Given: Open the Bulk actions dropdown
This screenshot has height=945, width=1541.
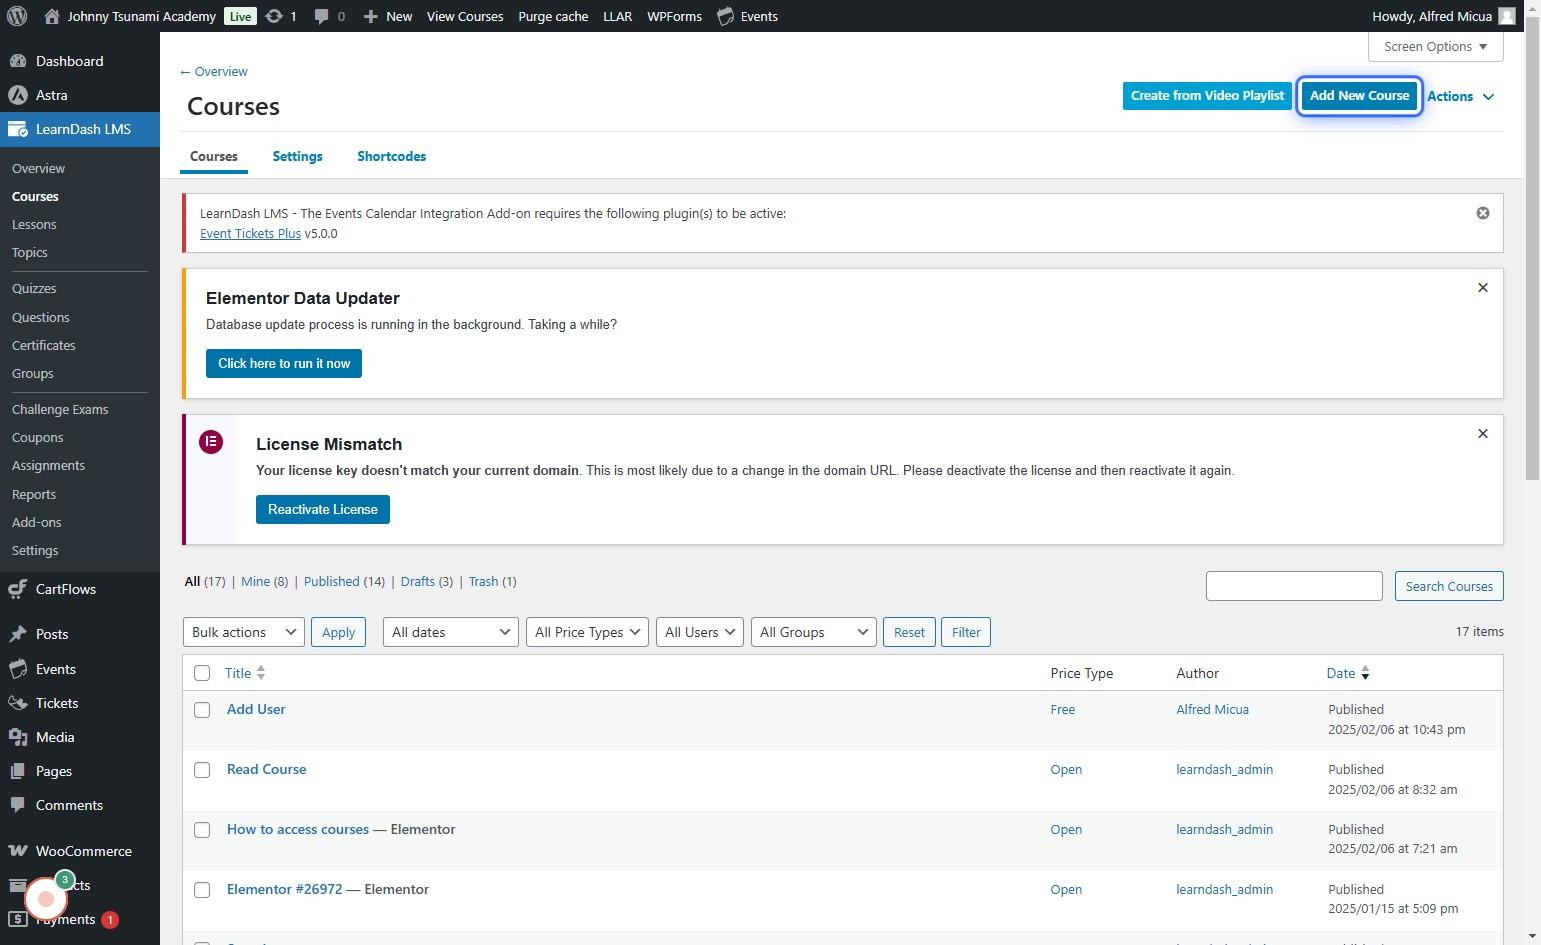Looking at the screenshot, I should pos(243,632).
